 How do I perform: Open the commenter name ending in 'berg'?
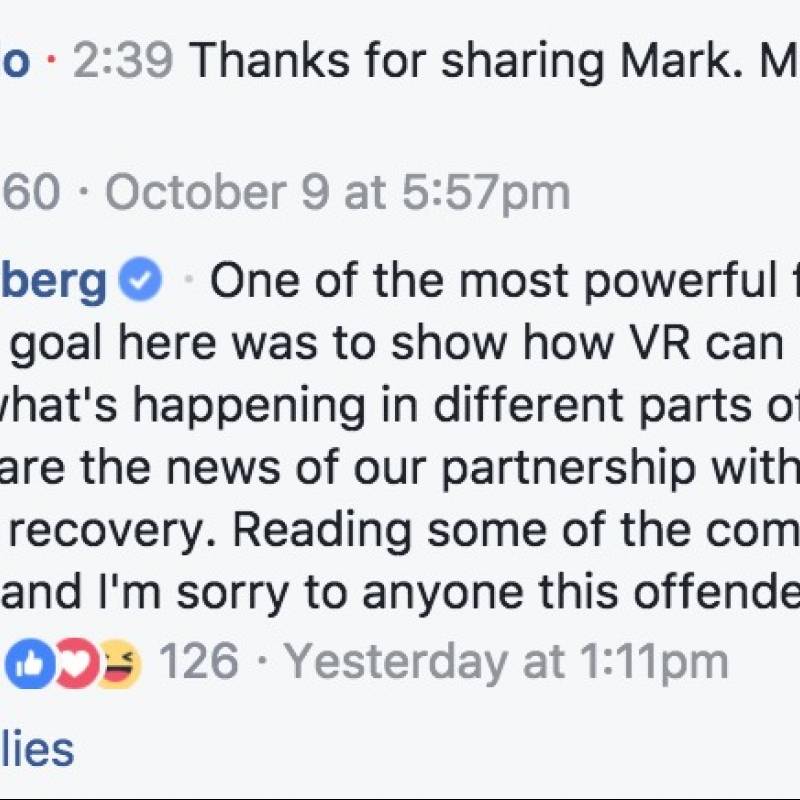click(x=53, y=282)
